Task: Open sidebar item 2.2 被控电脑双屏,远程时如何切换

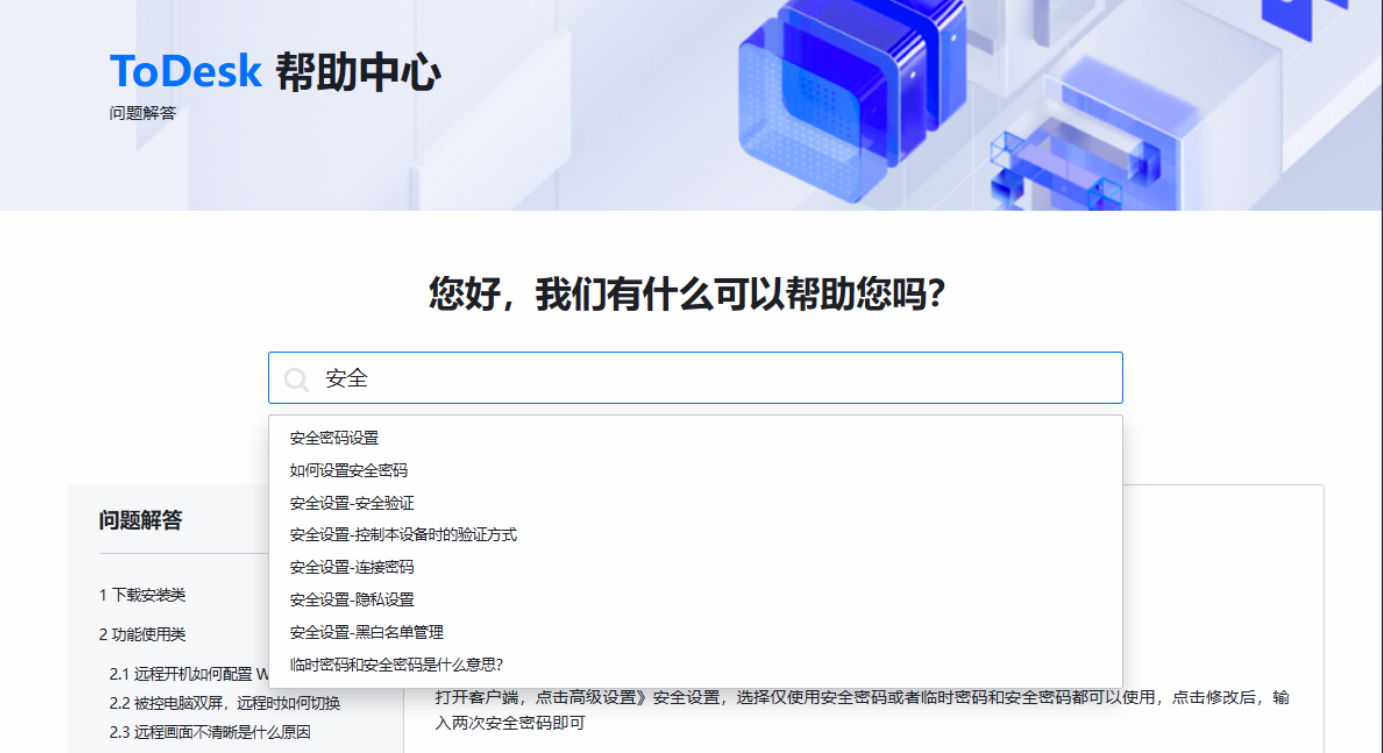Action: (x=225, y=703)
